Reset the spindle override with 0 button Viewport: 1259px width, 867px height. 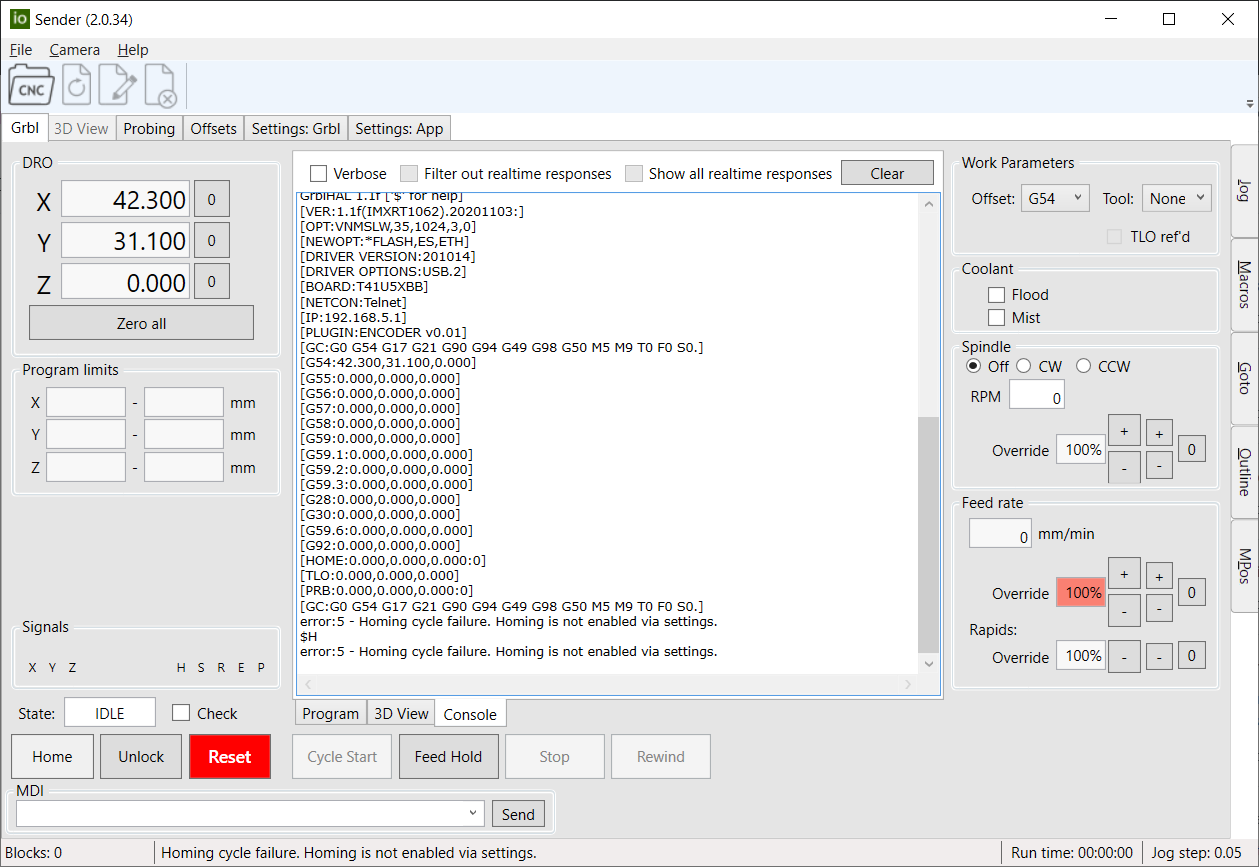1190,450
